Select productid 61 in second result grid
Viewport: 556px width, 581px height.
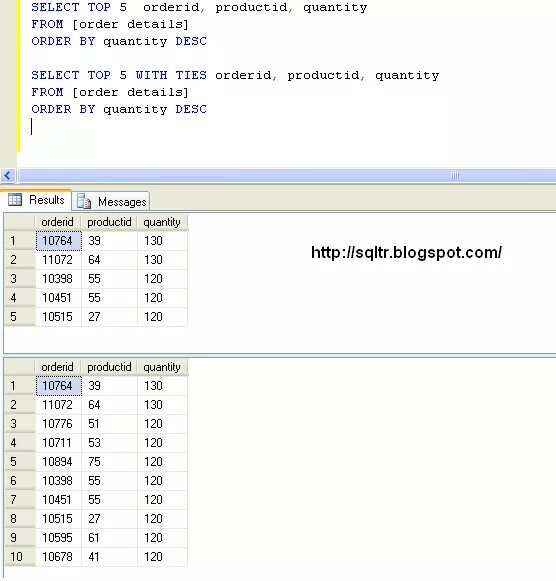point(109,538)
